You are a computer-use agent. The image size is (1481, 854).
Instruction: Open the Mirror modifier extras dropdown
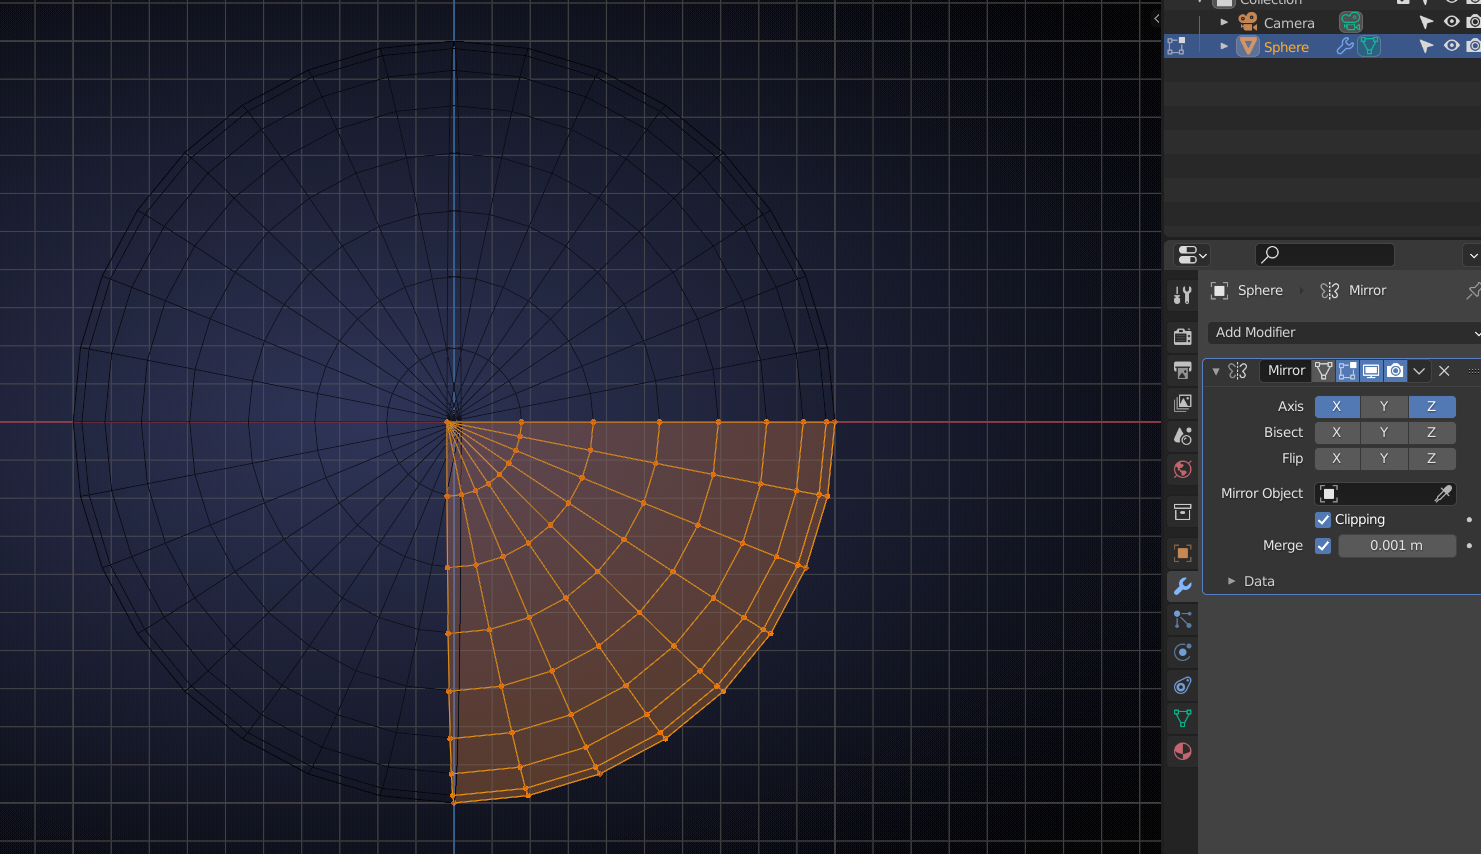[x=1419, y=370]
